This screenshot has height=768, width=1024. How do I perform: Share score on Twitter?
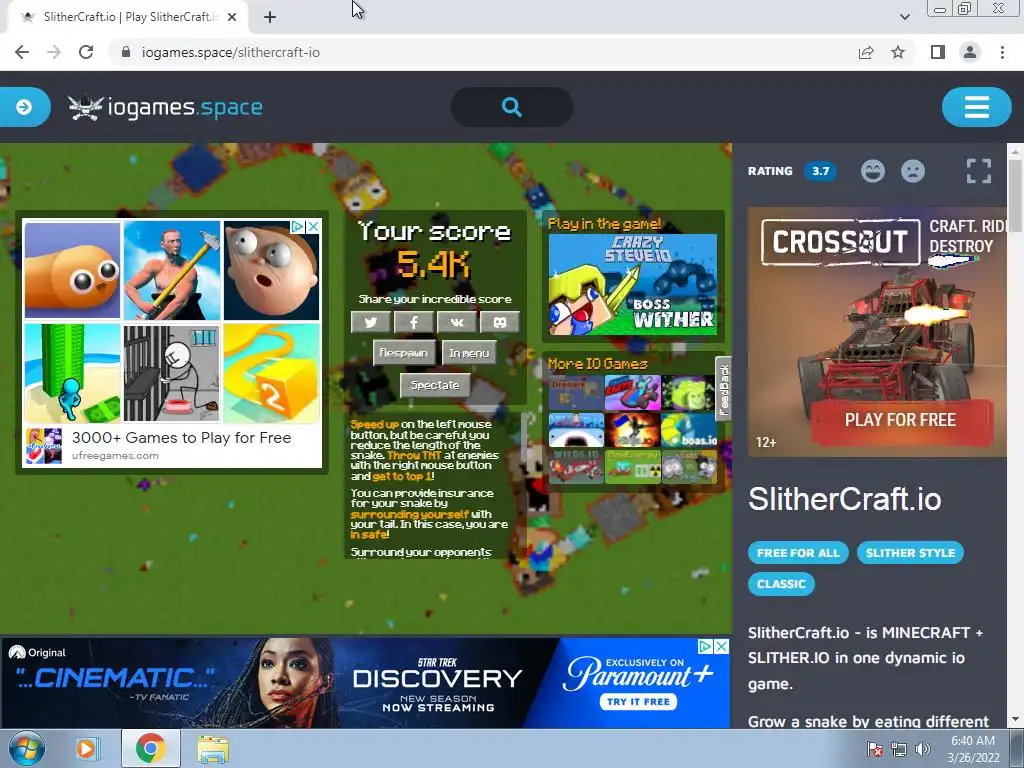click(x=370, y=322)
